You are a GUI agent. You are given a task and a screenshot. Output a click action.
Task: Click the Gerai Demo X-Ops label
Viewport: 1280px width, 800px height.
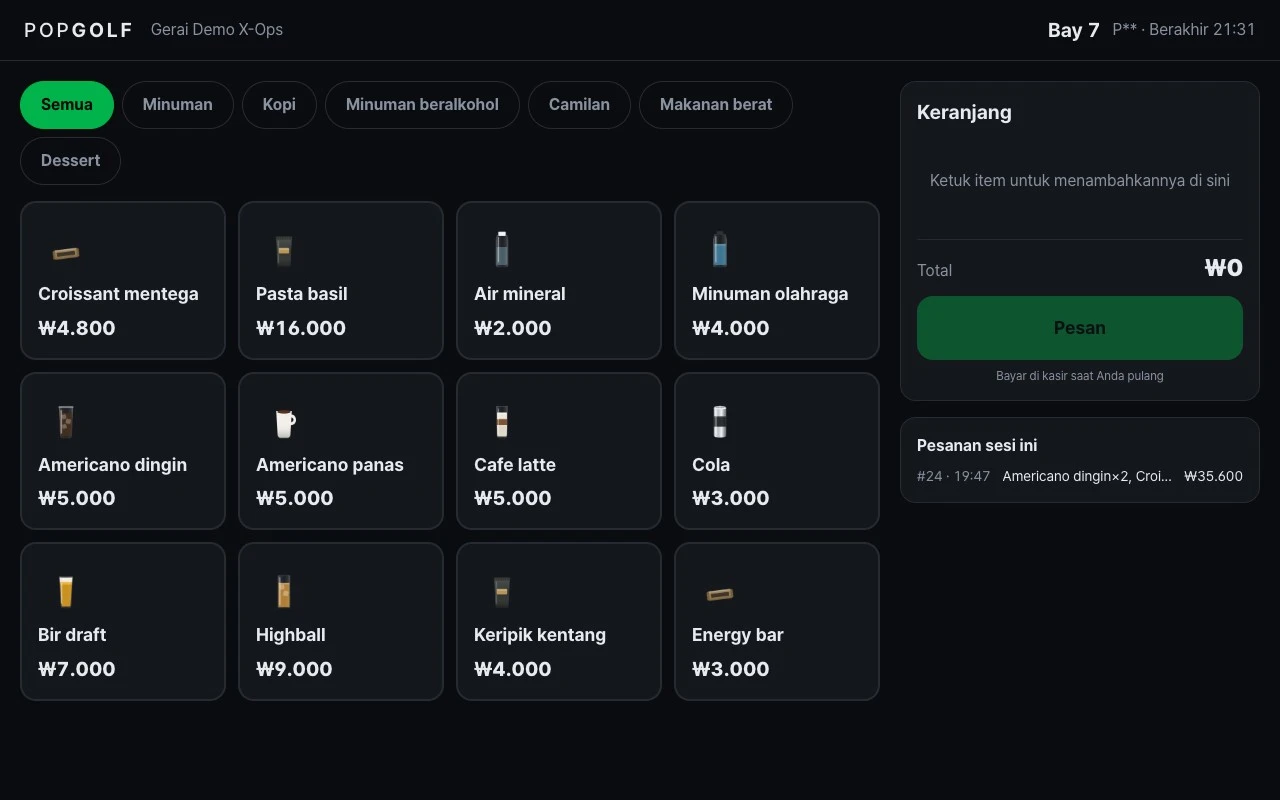217,30
